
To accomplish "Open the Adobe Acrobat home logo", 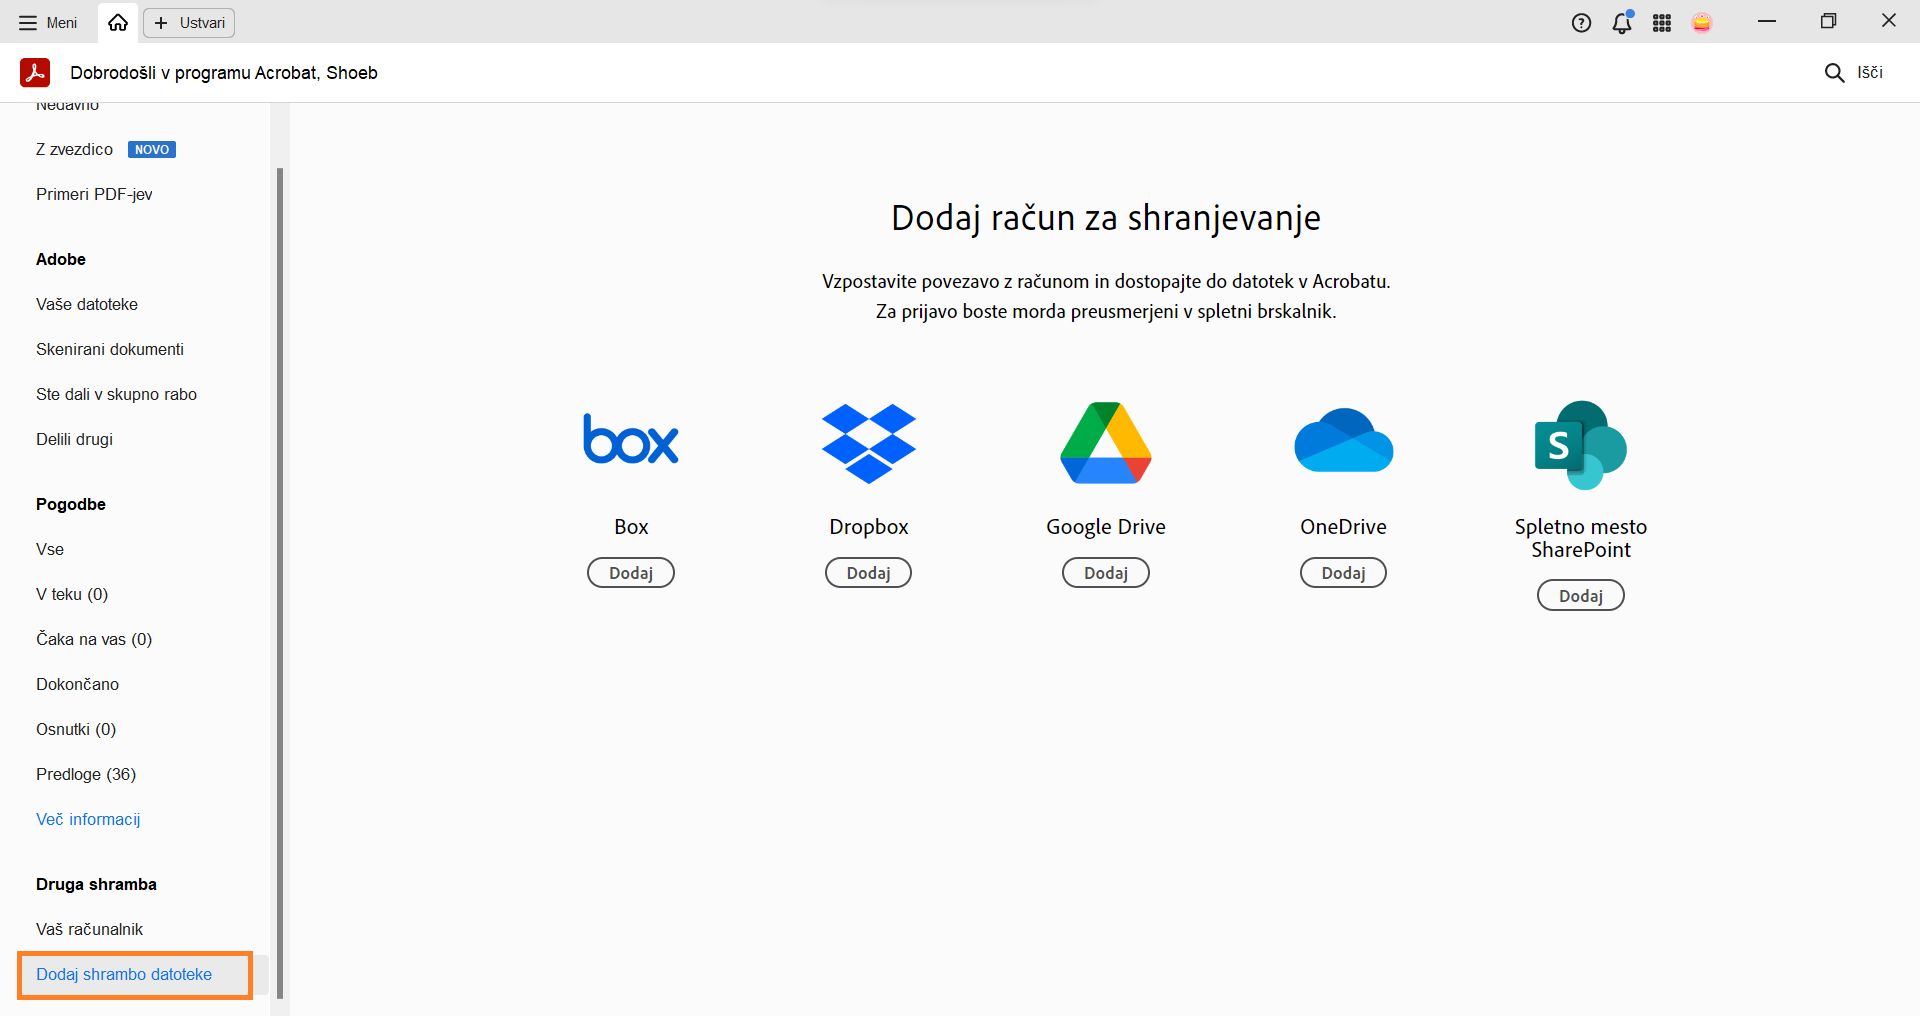I will coord(34,72).
